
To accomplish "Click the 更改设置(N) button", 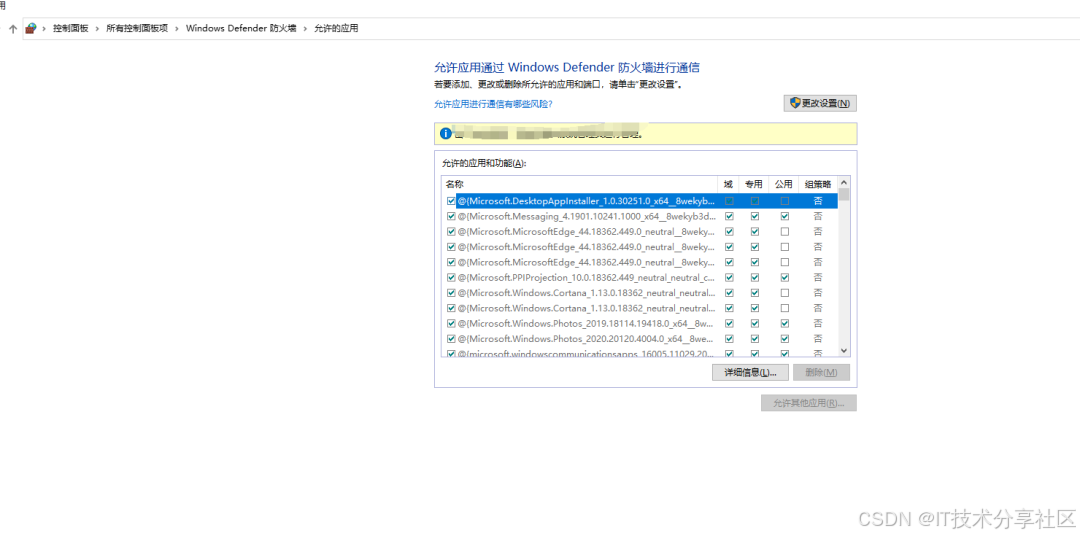I will pos(820,103).
